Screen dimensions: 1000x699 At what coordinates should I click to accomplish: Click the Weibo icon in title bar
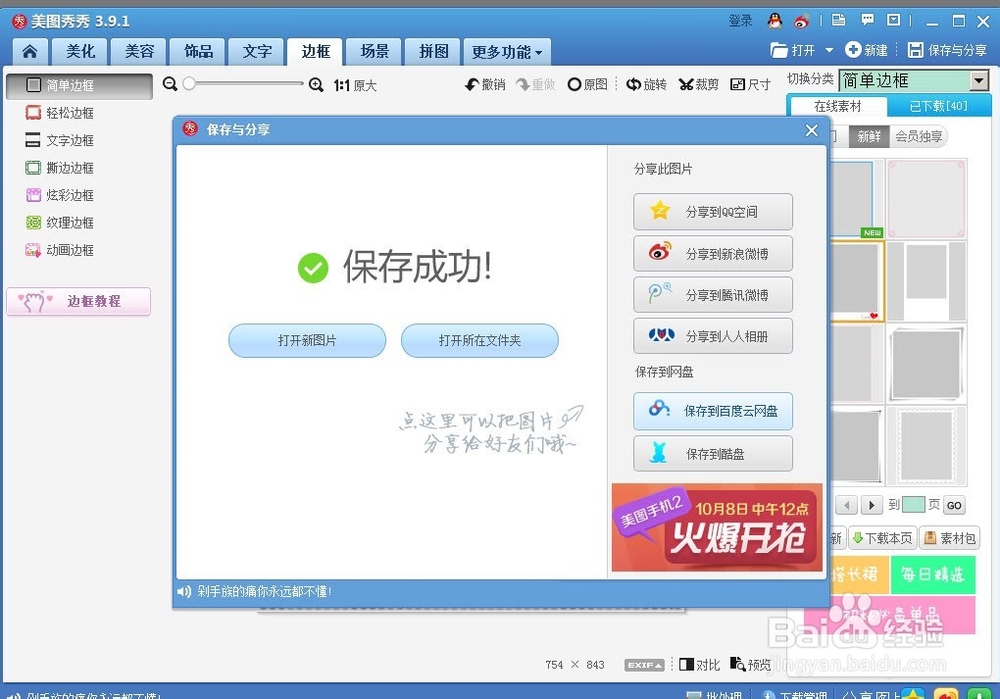(x=802, y=21)
